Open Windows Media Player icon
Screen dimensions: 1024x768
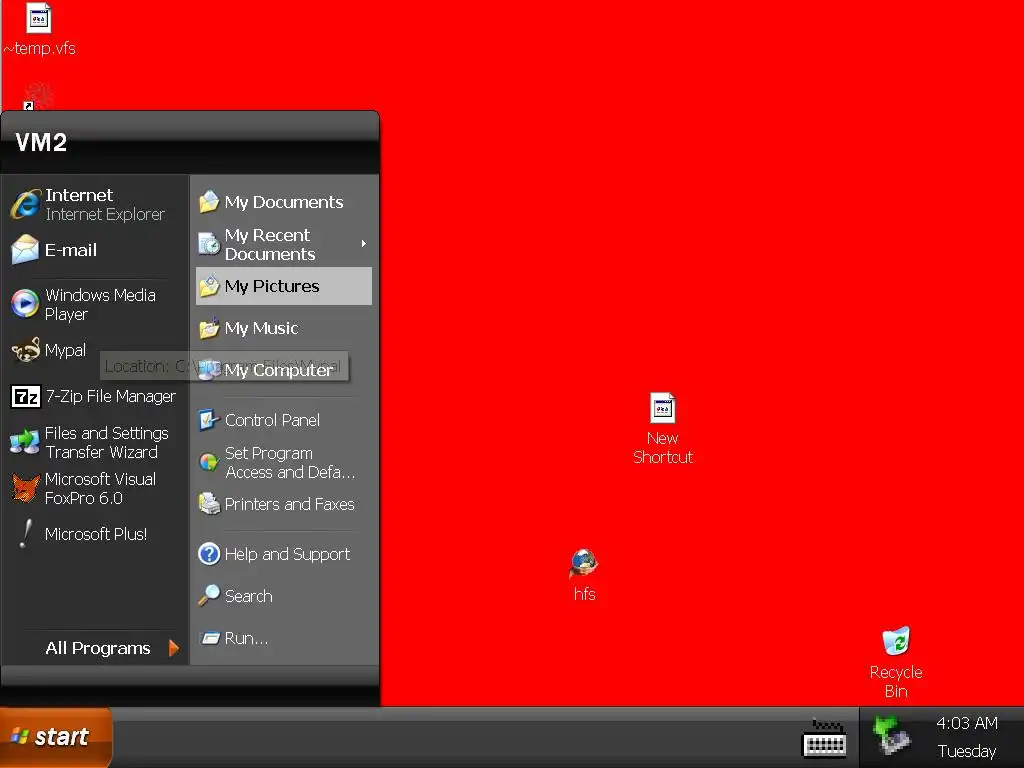coord(25,304)
